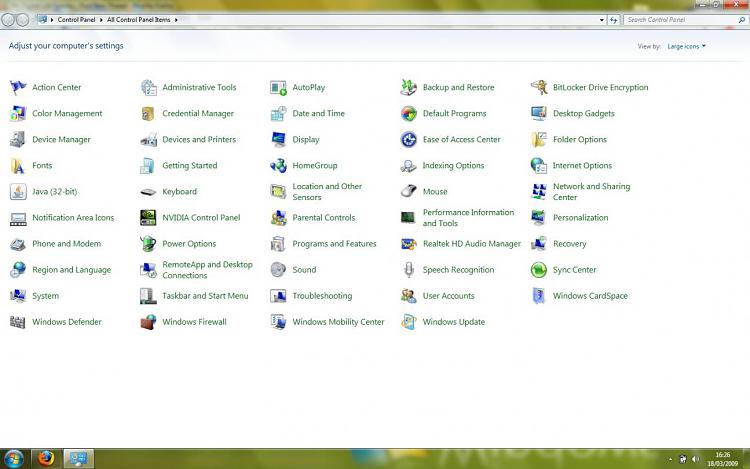Click the Backup and Restore icon
The height and width of the screenshot is (469, 750).
(408, 87)
